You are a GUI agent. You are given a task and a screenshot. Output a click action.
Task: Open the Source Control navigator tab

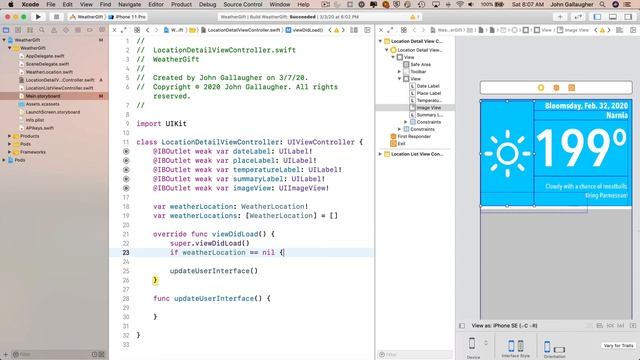point(18,30)
